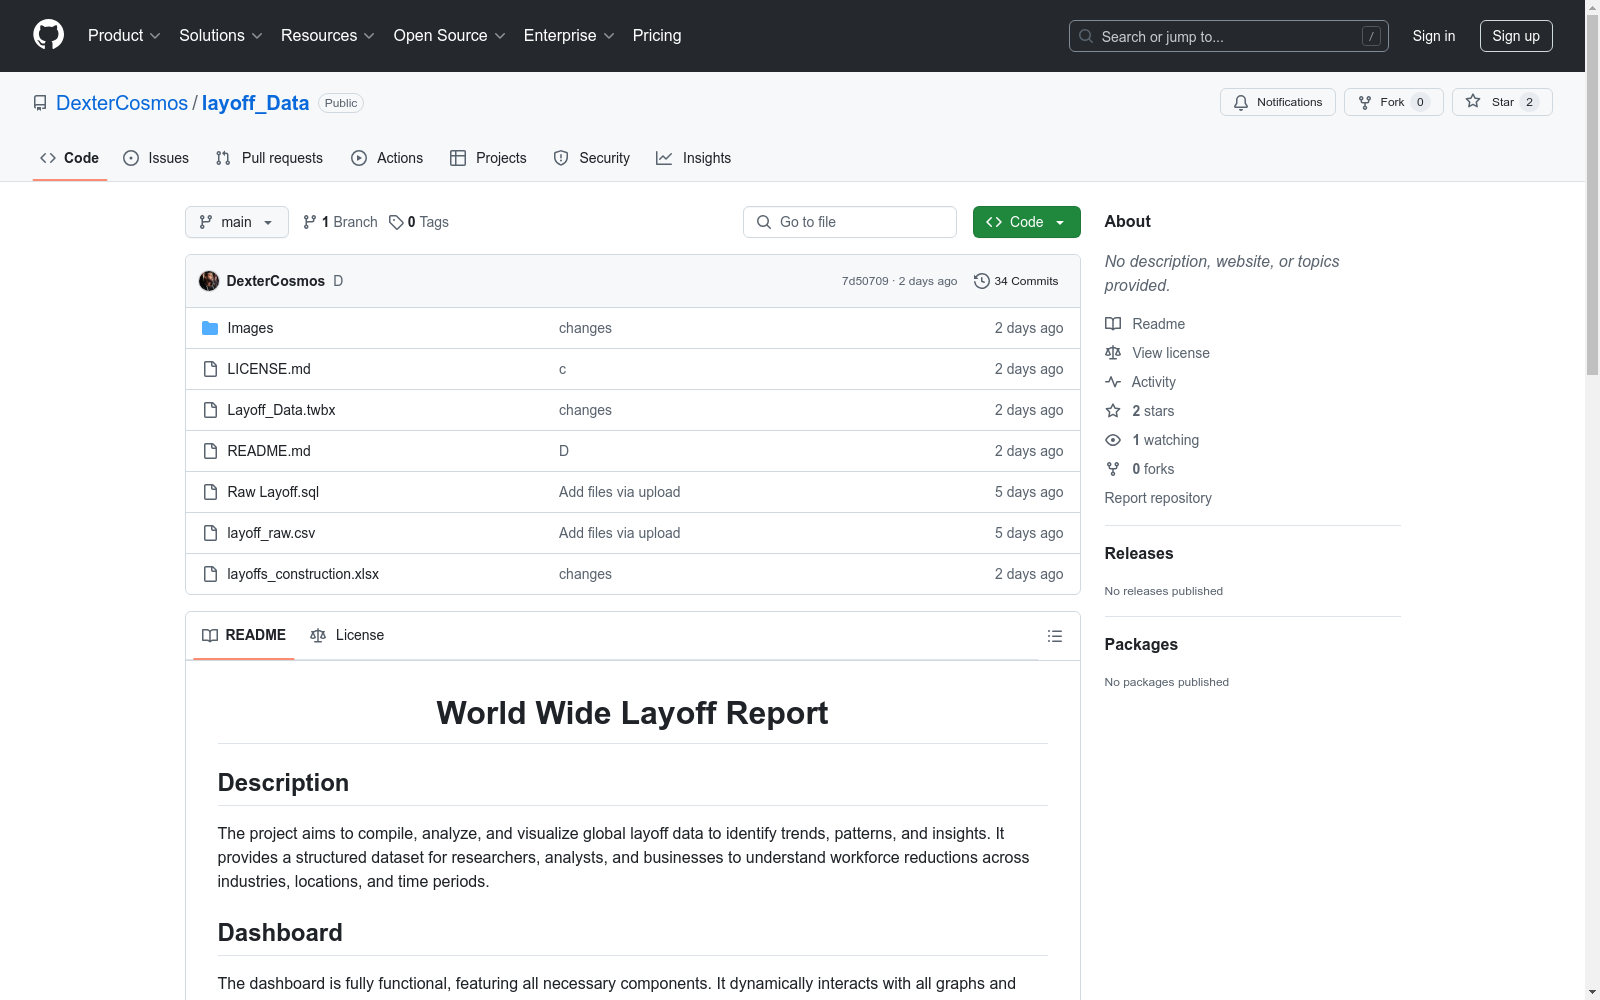Open the README outline list icon
This screenshot has width=1600, height=1000.
pyautogui.click(x=1054, y=636)
